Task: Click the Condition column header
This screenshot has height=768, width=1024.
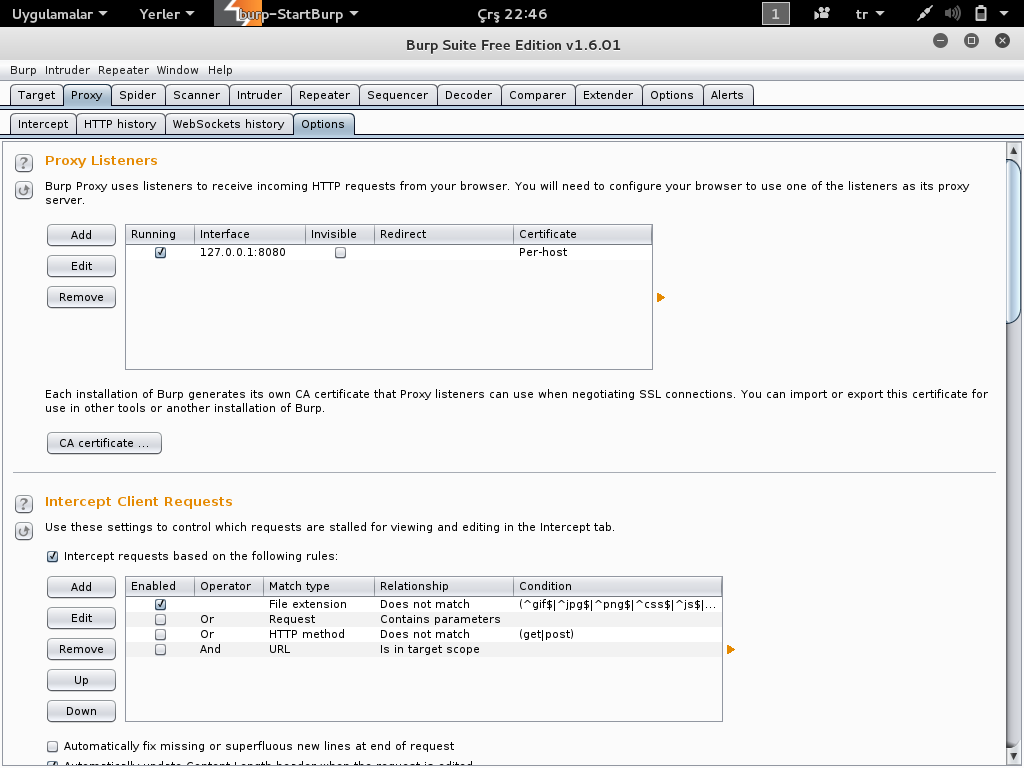Action: point(618,586)
